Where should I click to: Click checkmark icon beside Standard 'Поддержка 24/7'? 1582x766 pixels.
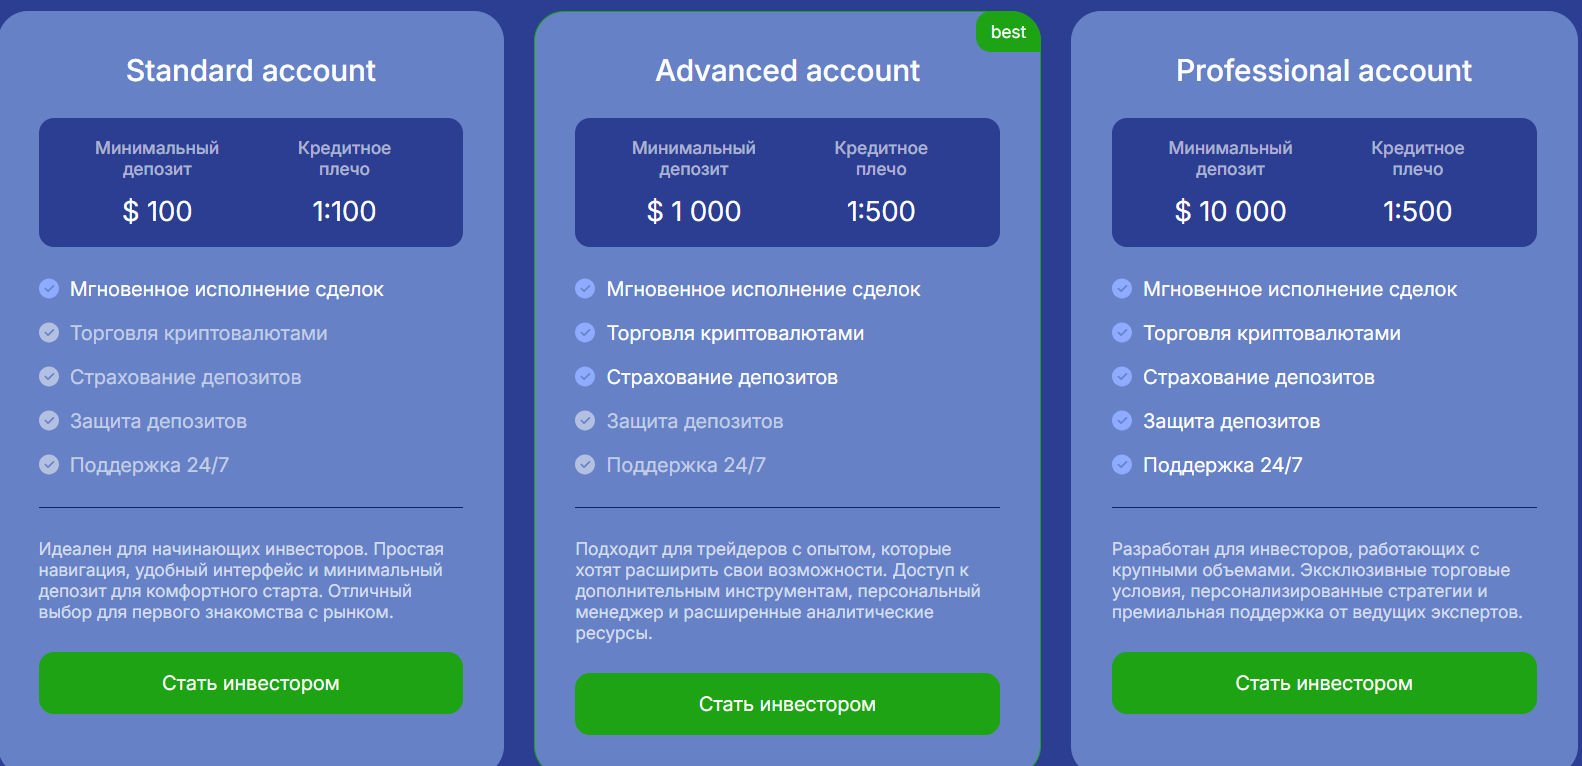point(49,465)
